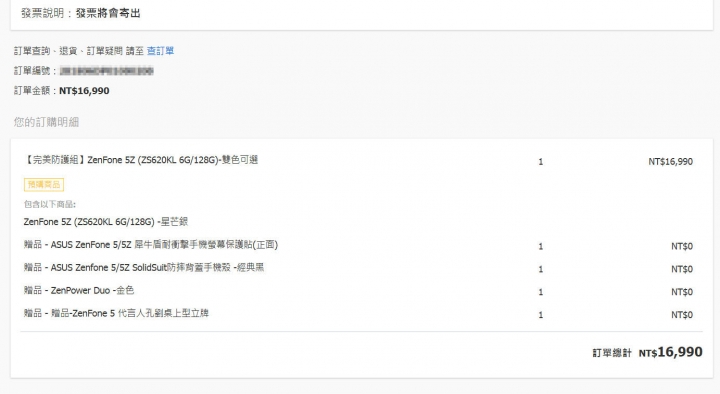Click the 您的訂購明細 section heading
Image resolution: width=720 pixels, height=394 pixels.
coord(46,122)
